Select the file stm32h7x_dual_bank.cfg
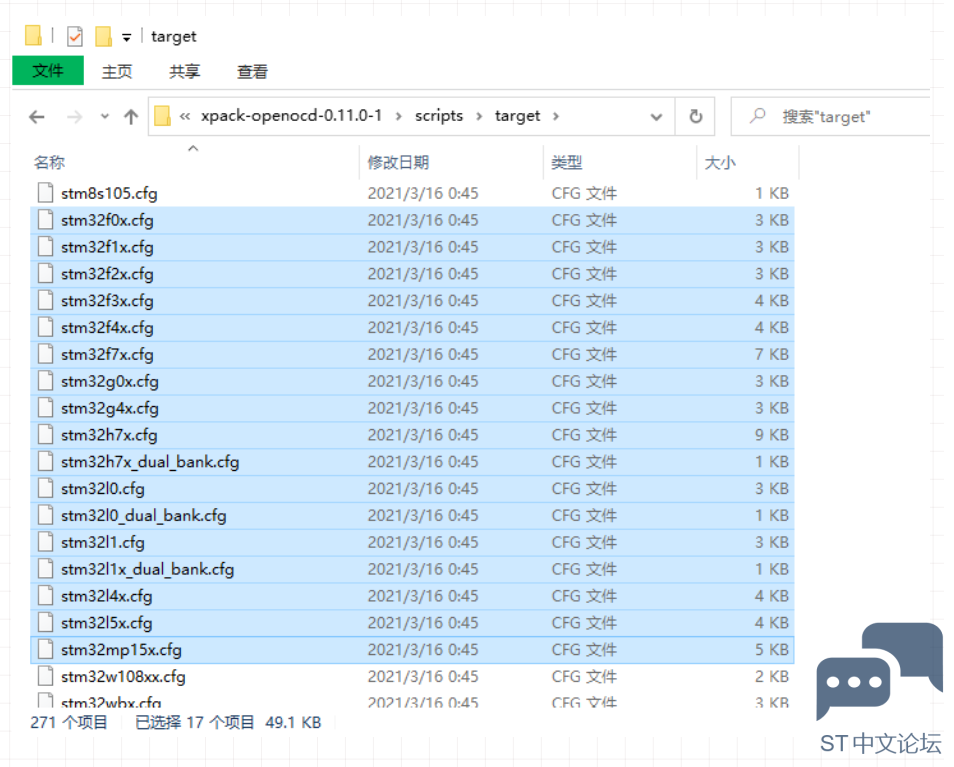Viewport: 954px width, 767px height. pyautogui.click(x=413, y=462)
